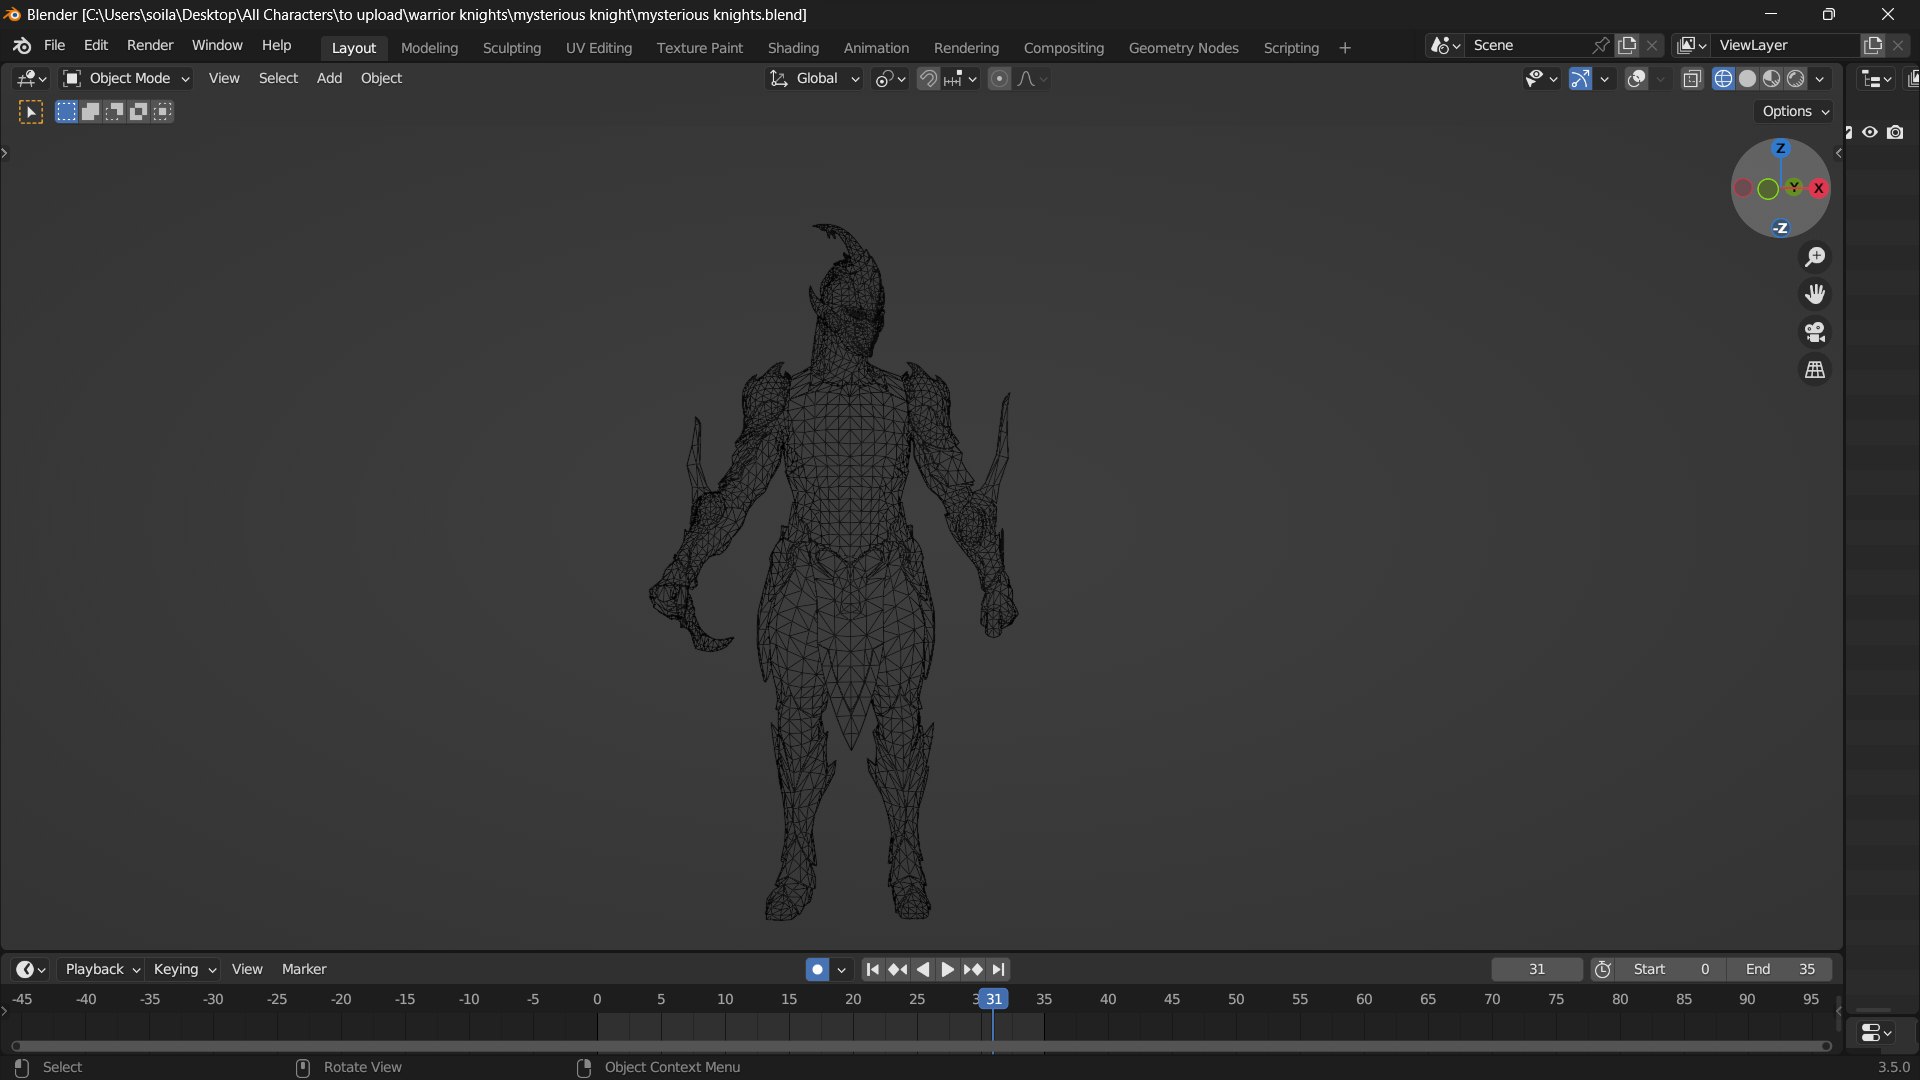1920x1080 pixels.
Task: Choose Extend selection mode icon
Action: 90,112
